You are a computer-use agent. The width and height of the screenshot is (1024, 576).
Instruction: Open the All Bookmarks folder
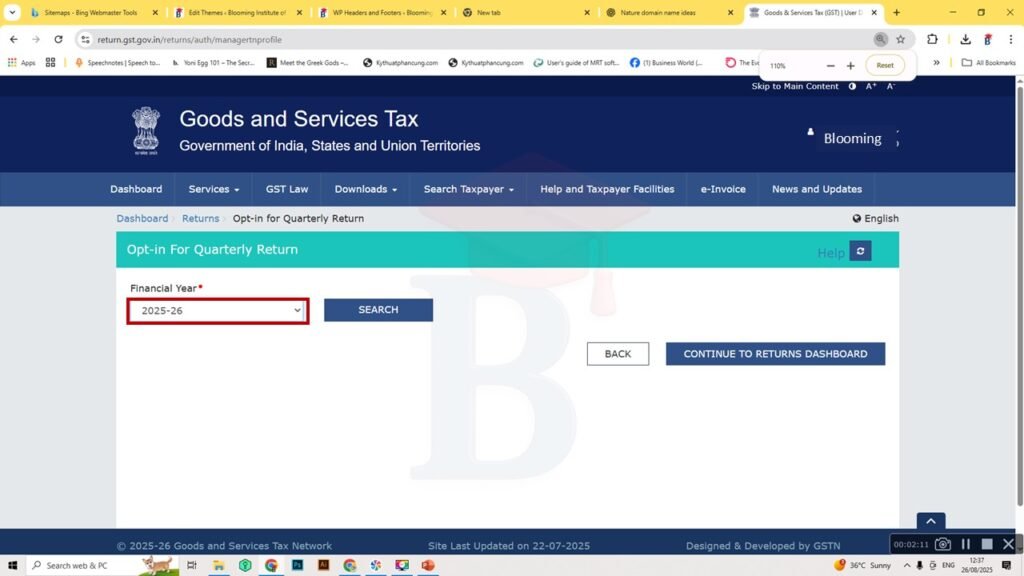click(989, 63)
